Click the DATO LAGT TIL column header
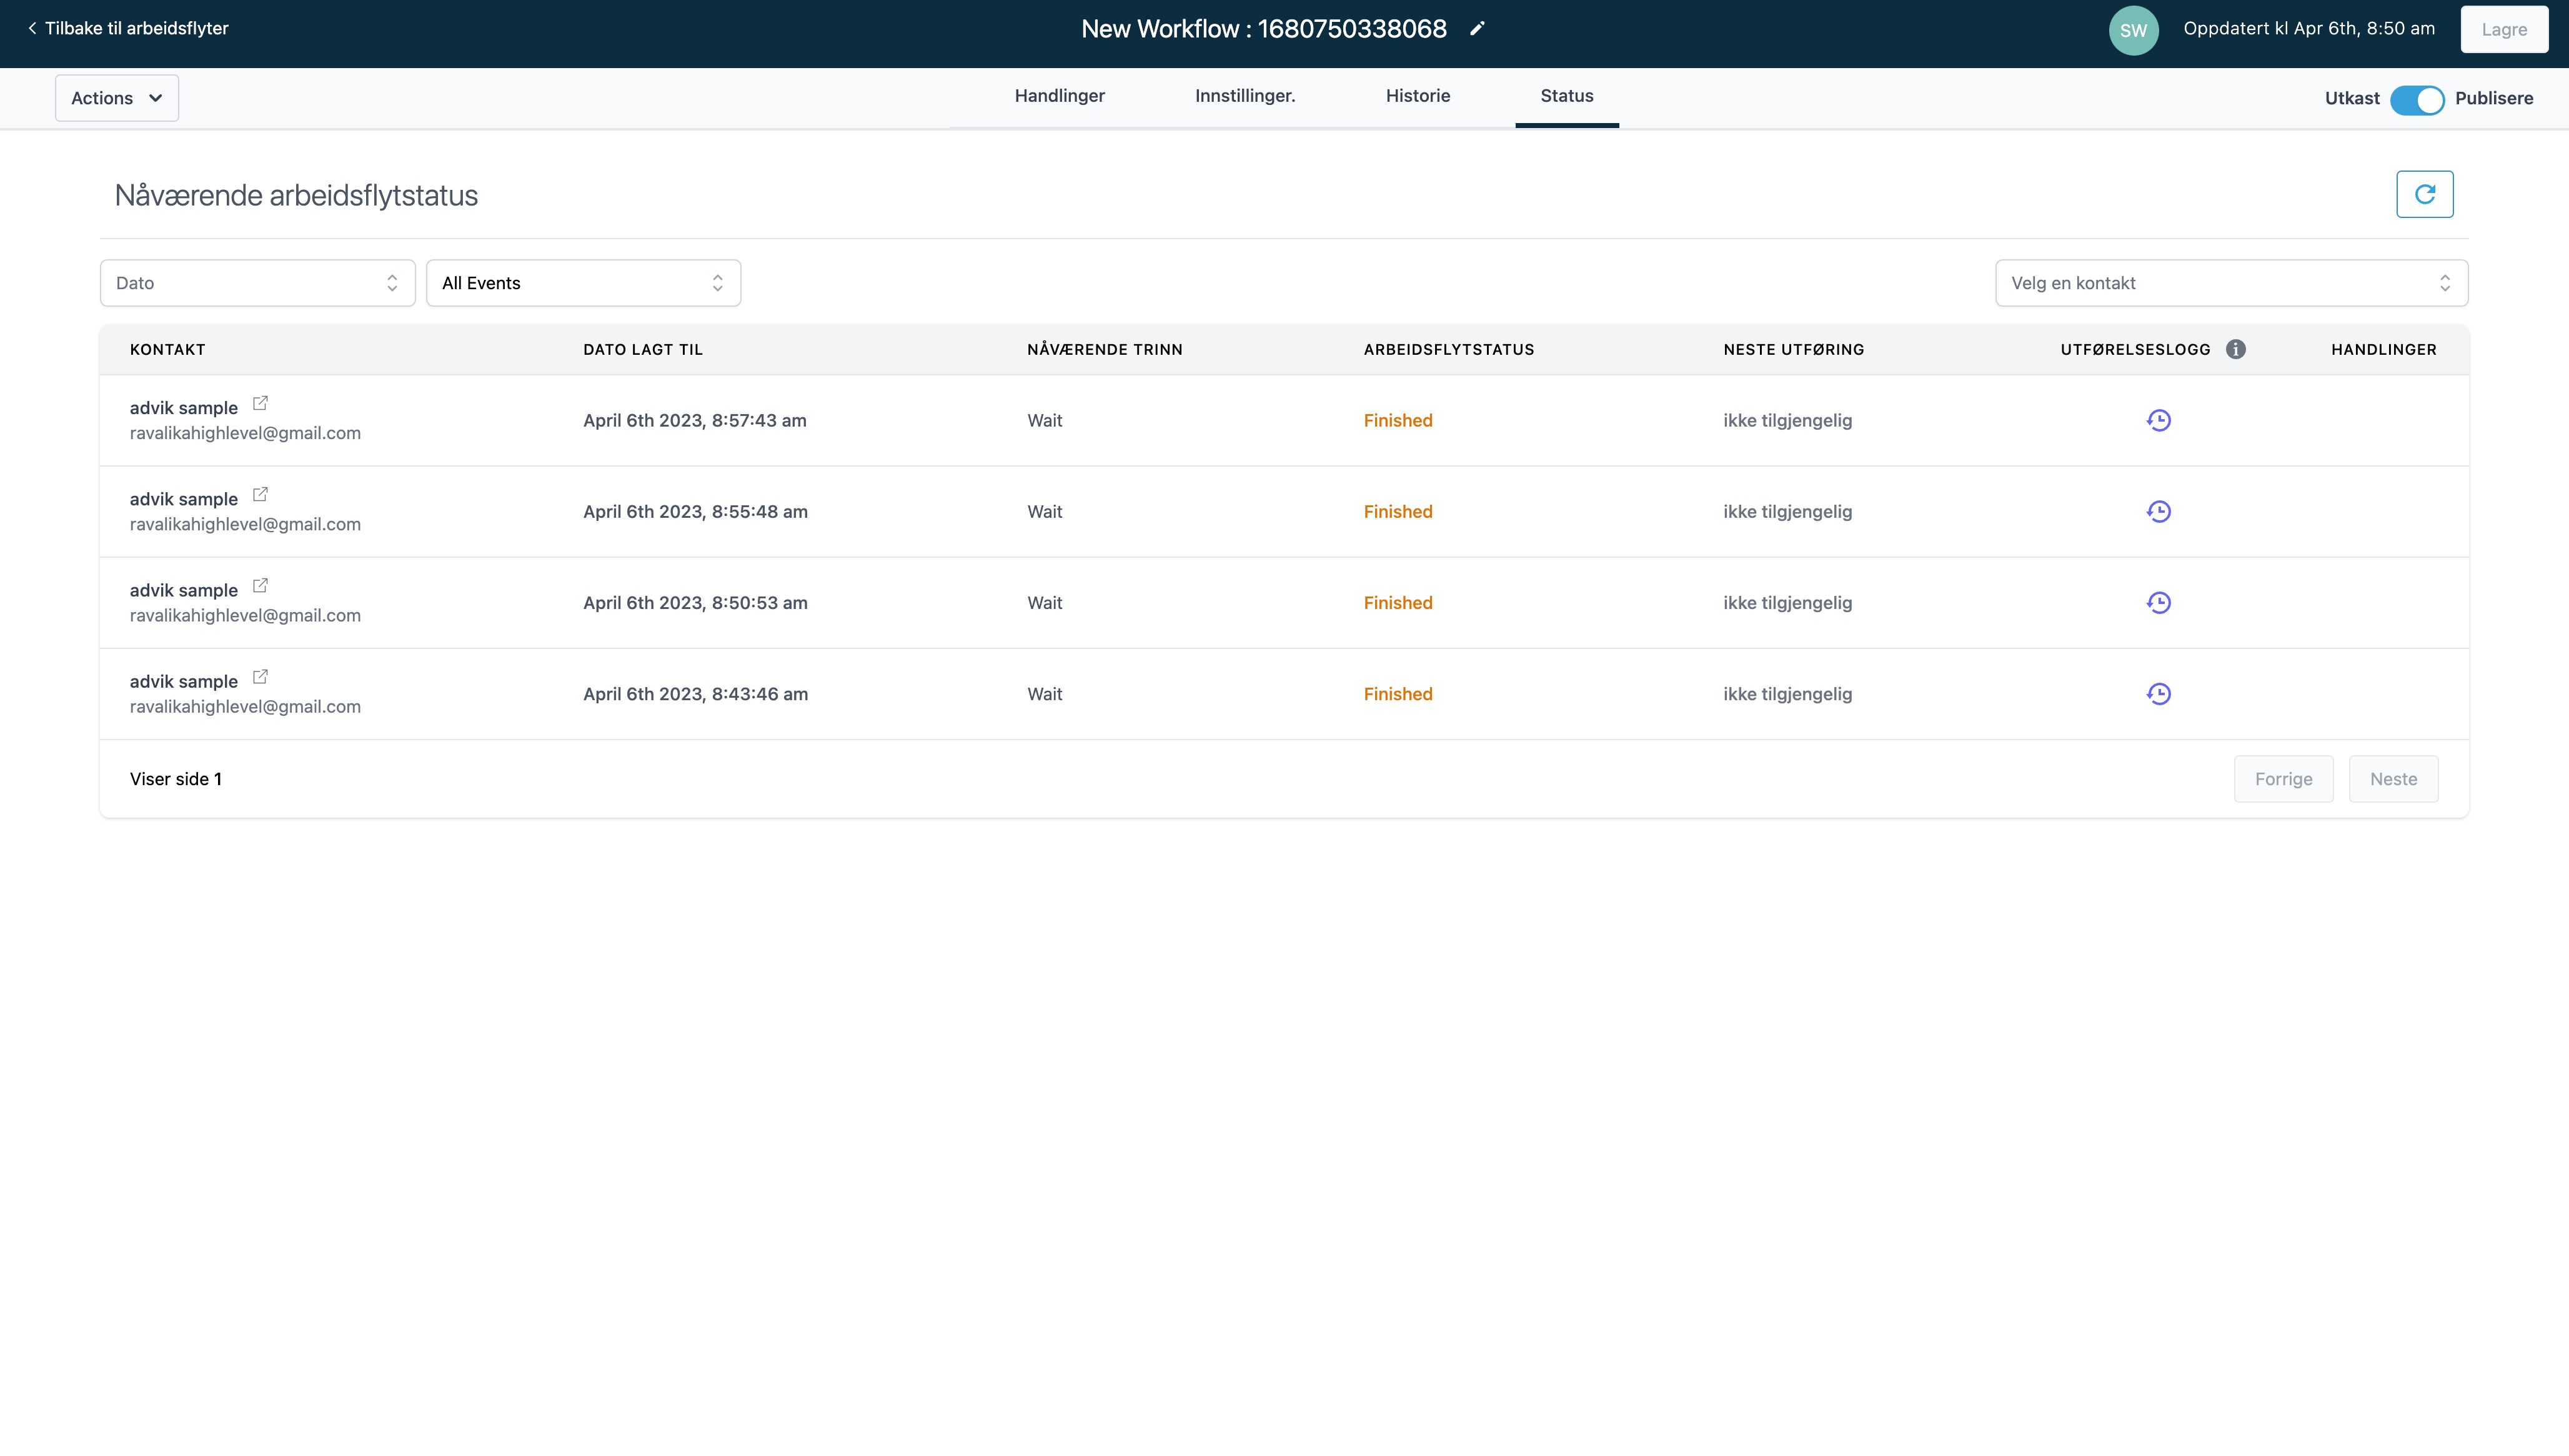Screen dimensions: 2569x1456 pyautogui.click(x=643, y=349)
